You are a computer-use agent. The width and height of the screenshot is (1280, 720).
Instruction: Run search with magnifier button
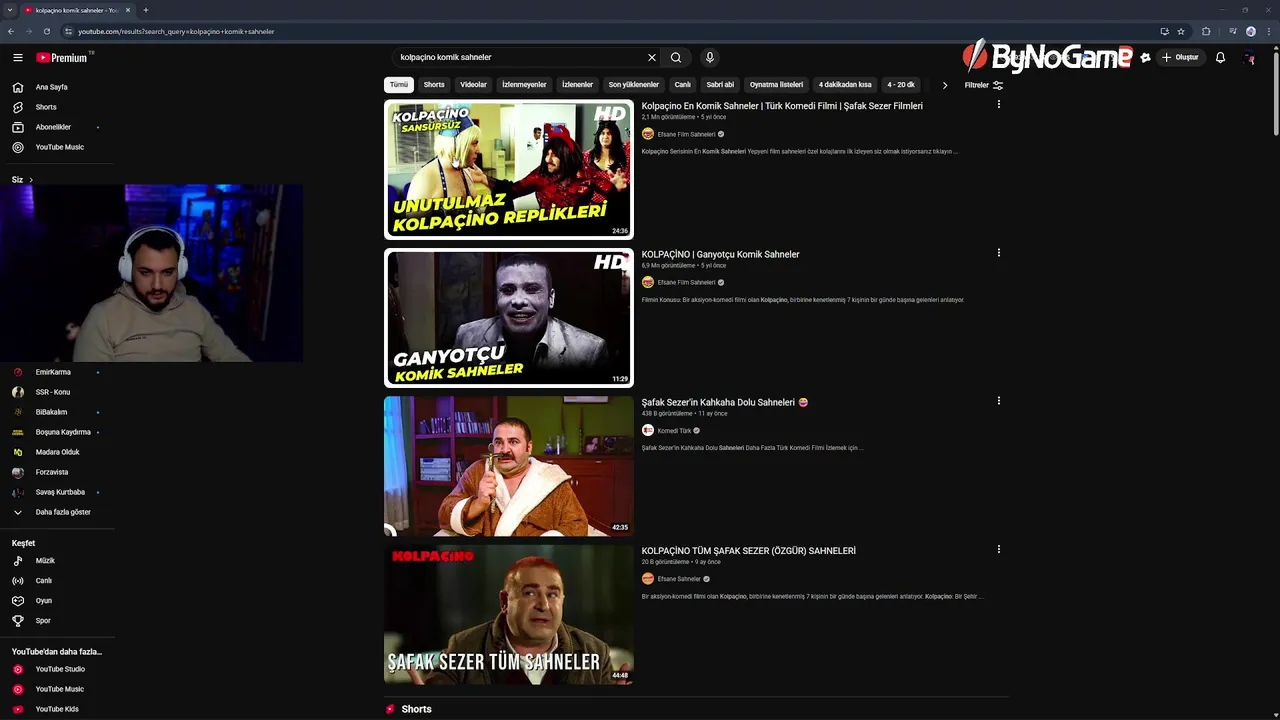[676, 58]
